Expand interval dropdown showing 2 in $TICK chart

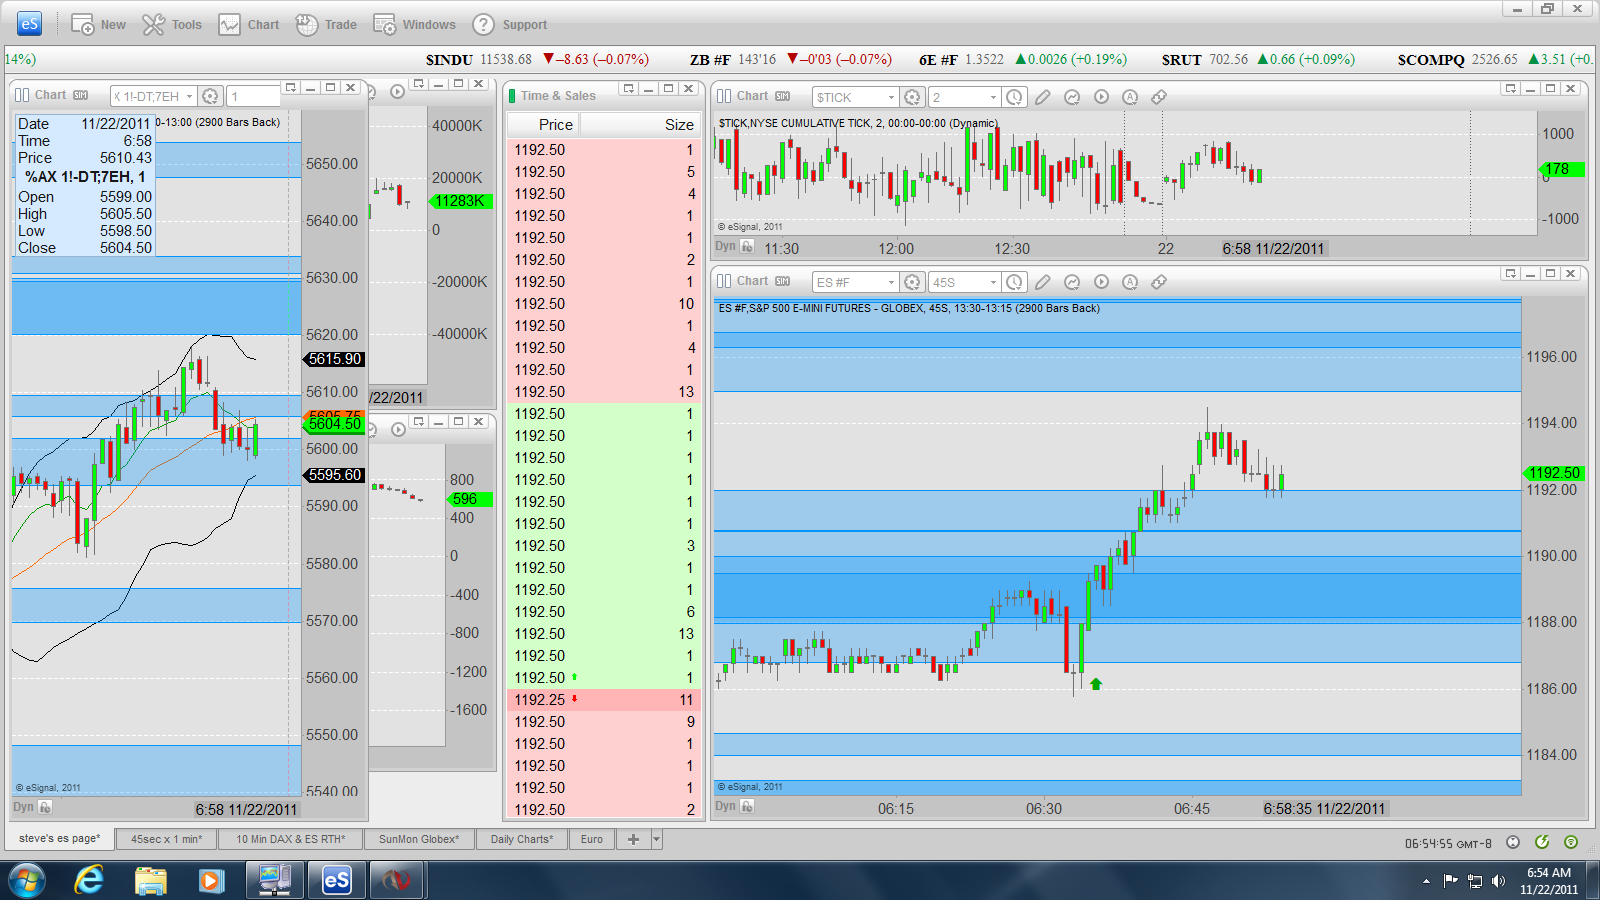click(x=993, y=97)
